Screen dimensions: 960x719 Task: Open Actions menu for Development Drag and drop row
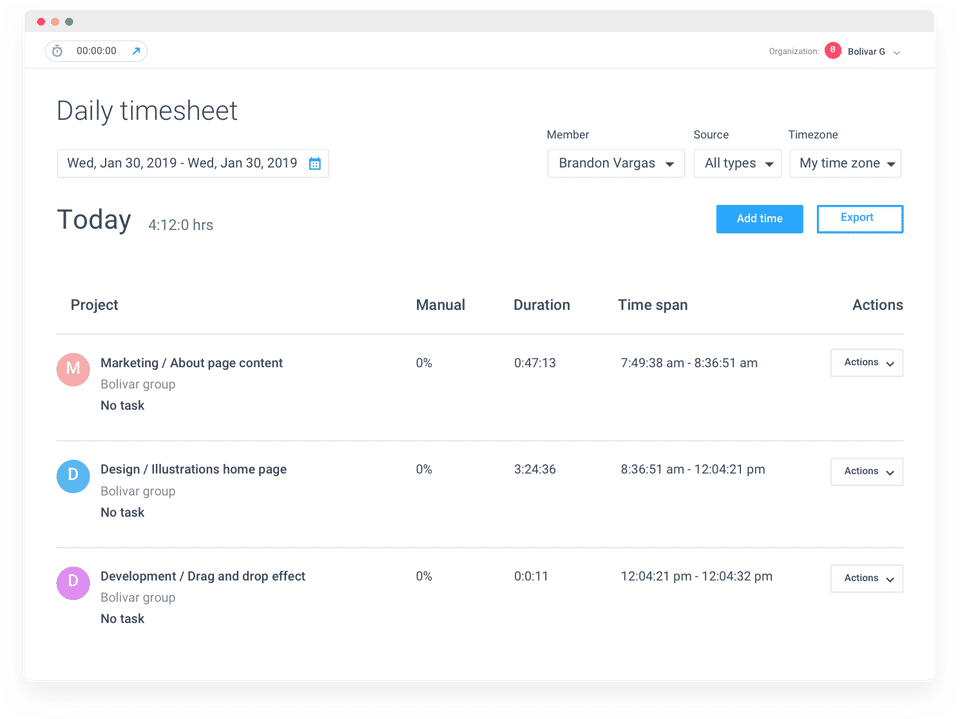(x=866, y=578)
